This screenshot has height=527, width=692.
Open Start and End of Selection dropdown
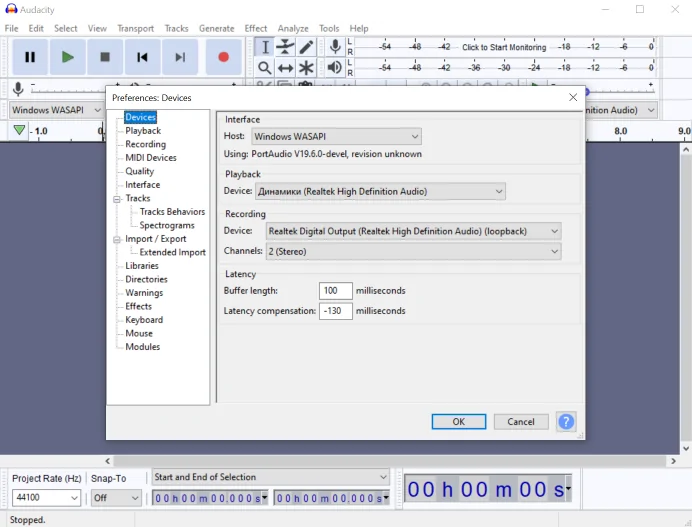(x=271, y=477)
